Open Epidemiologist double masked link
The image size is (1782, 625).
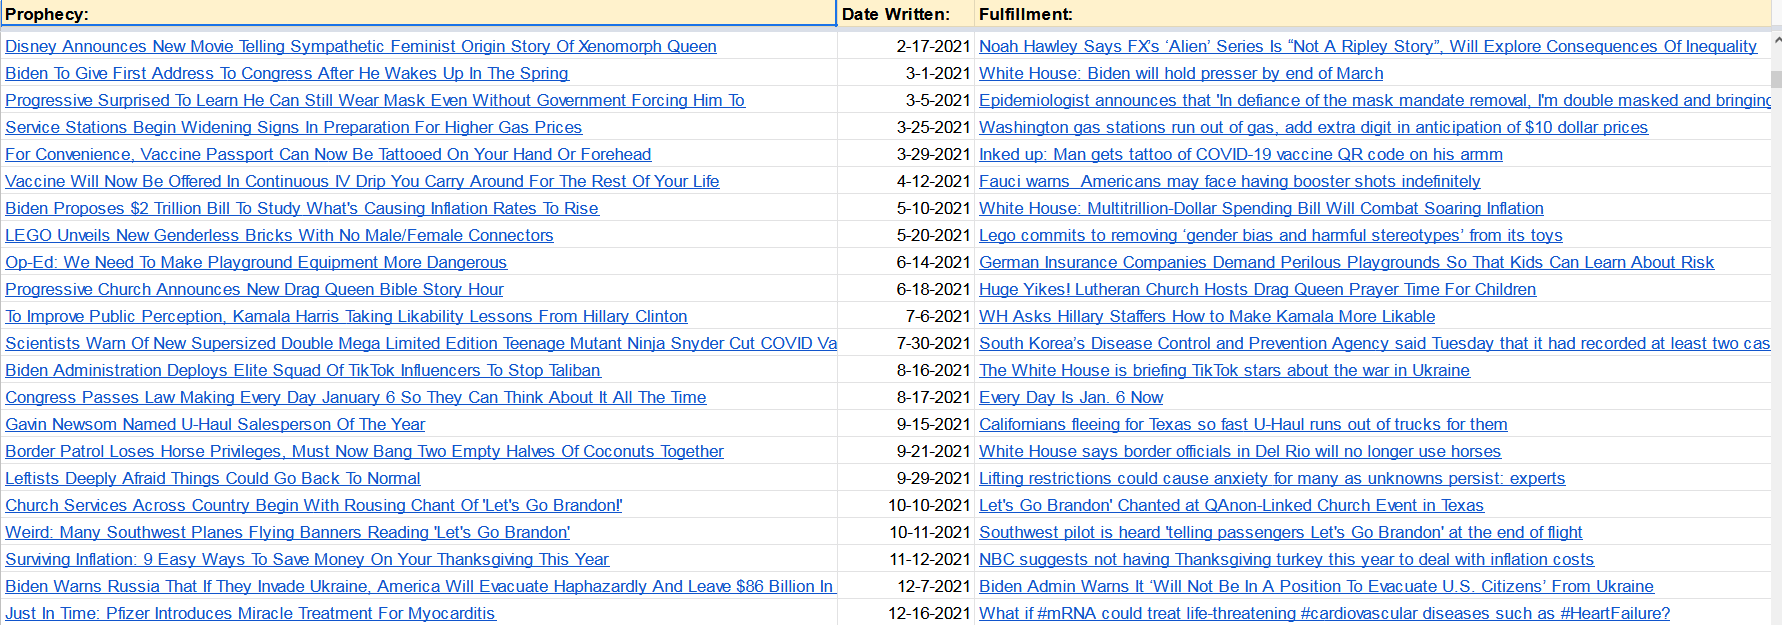click(x=1375, y=100)
